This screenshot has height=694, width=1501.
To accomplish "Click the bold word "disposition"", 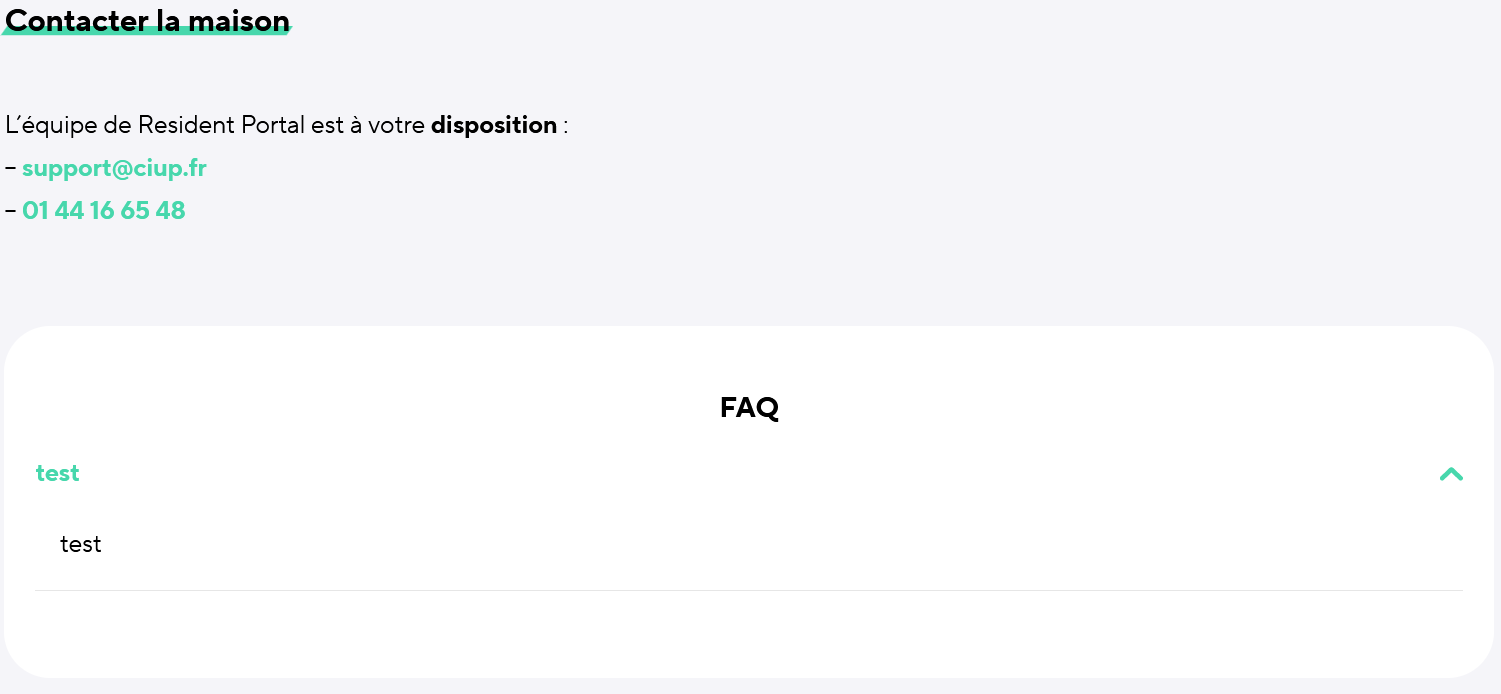I will click(x=494, y=126).
